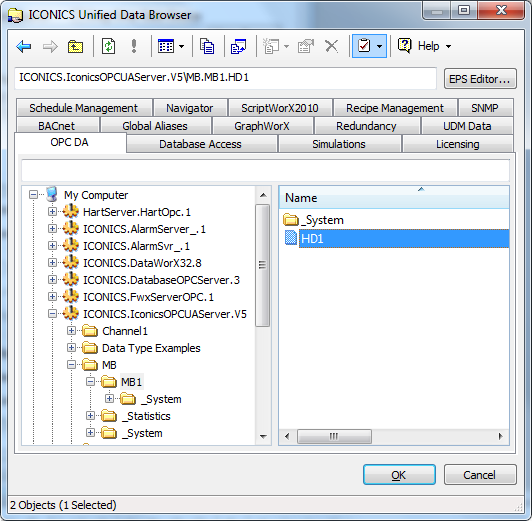Switch to the GraphWorX tab
532x521 pixels.
(262, 126)
